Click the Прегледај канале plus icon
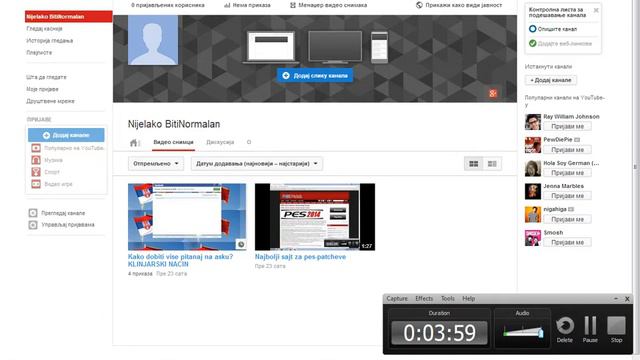The width and height of the screenshot is (640, 360). 33,213
